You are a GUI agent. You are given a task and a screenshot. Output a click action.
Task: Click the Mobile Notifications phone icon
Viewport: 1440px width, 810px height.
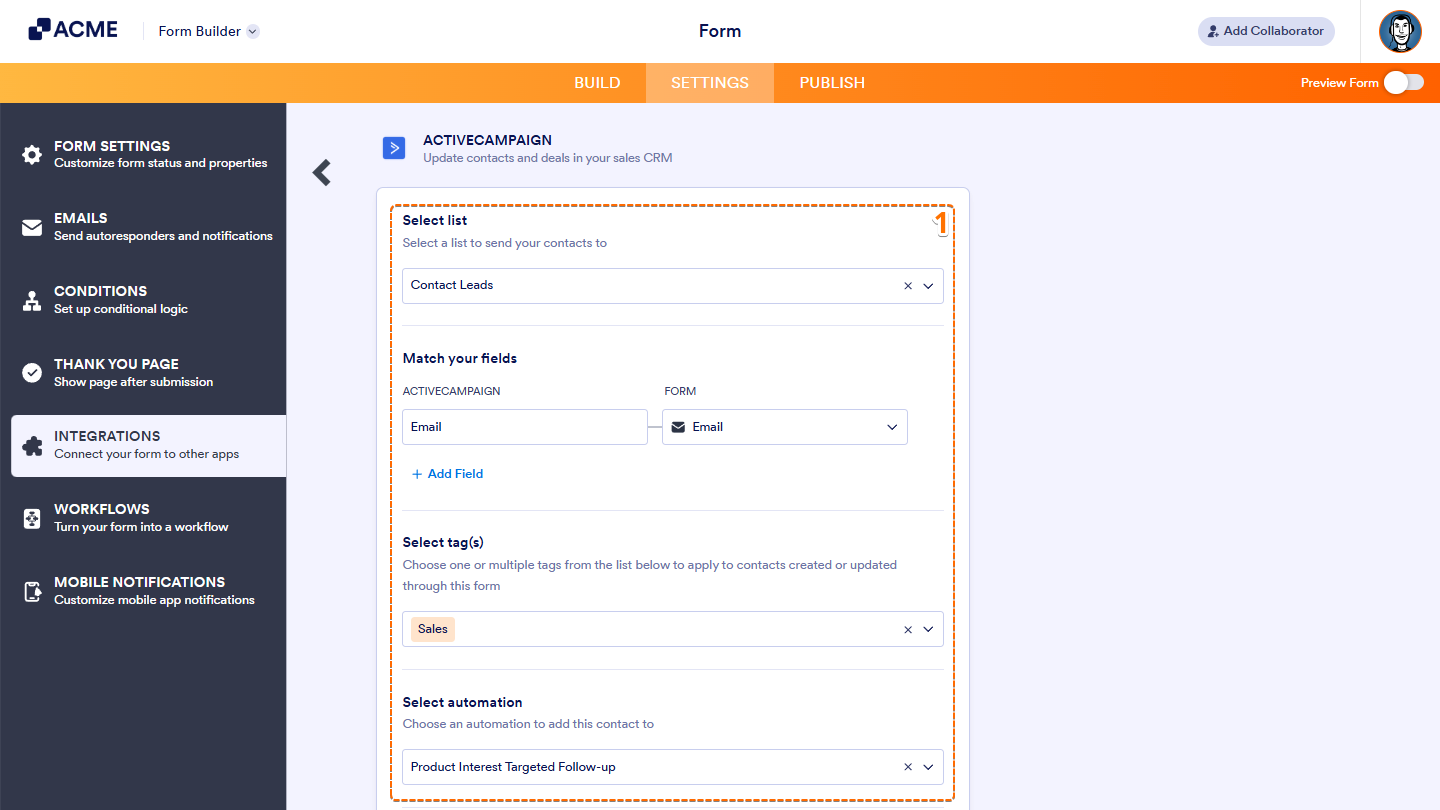coord(31,590)
